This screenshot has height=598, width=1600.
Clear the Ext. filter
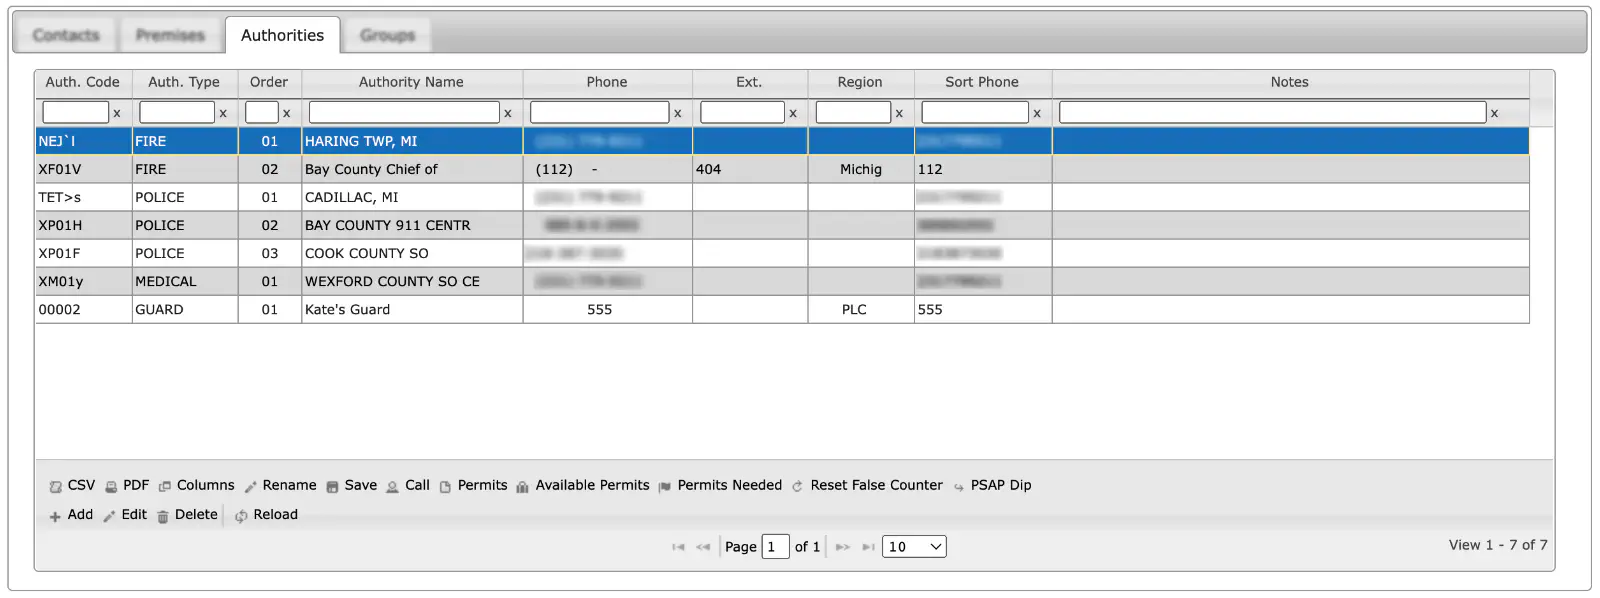click(x=793, y=114)
